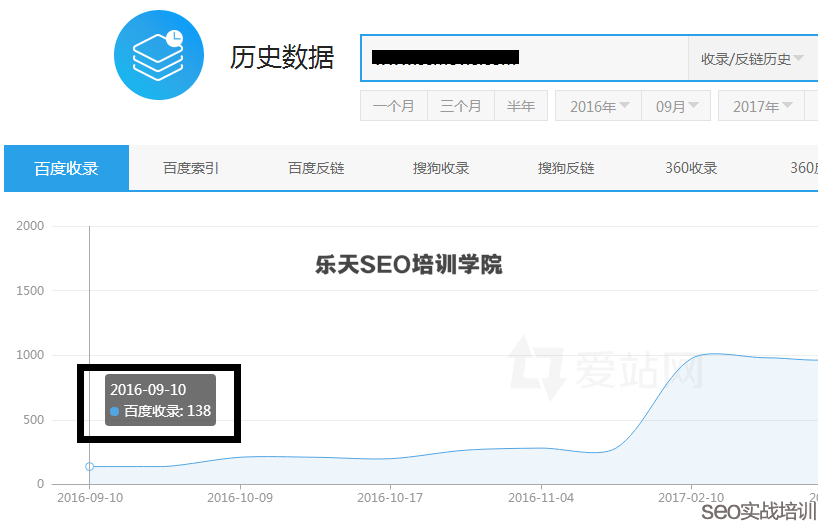
Task: Click the 乐天SEO培训学院 chart title
Action: (408, 265)
